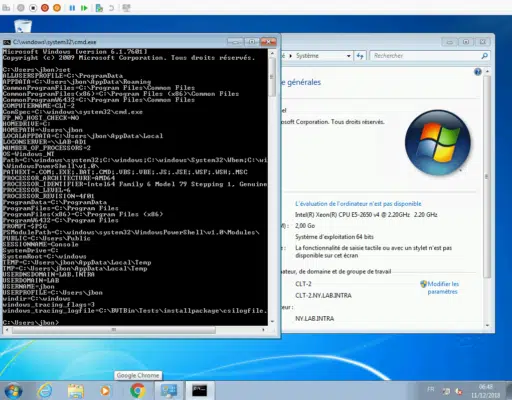
Task: Click the volume tray icon with red X
Action: [460, 391]
